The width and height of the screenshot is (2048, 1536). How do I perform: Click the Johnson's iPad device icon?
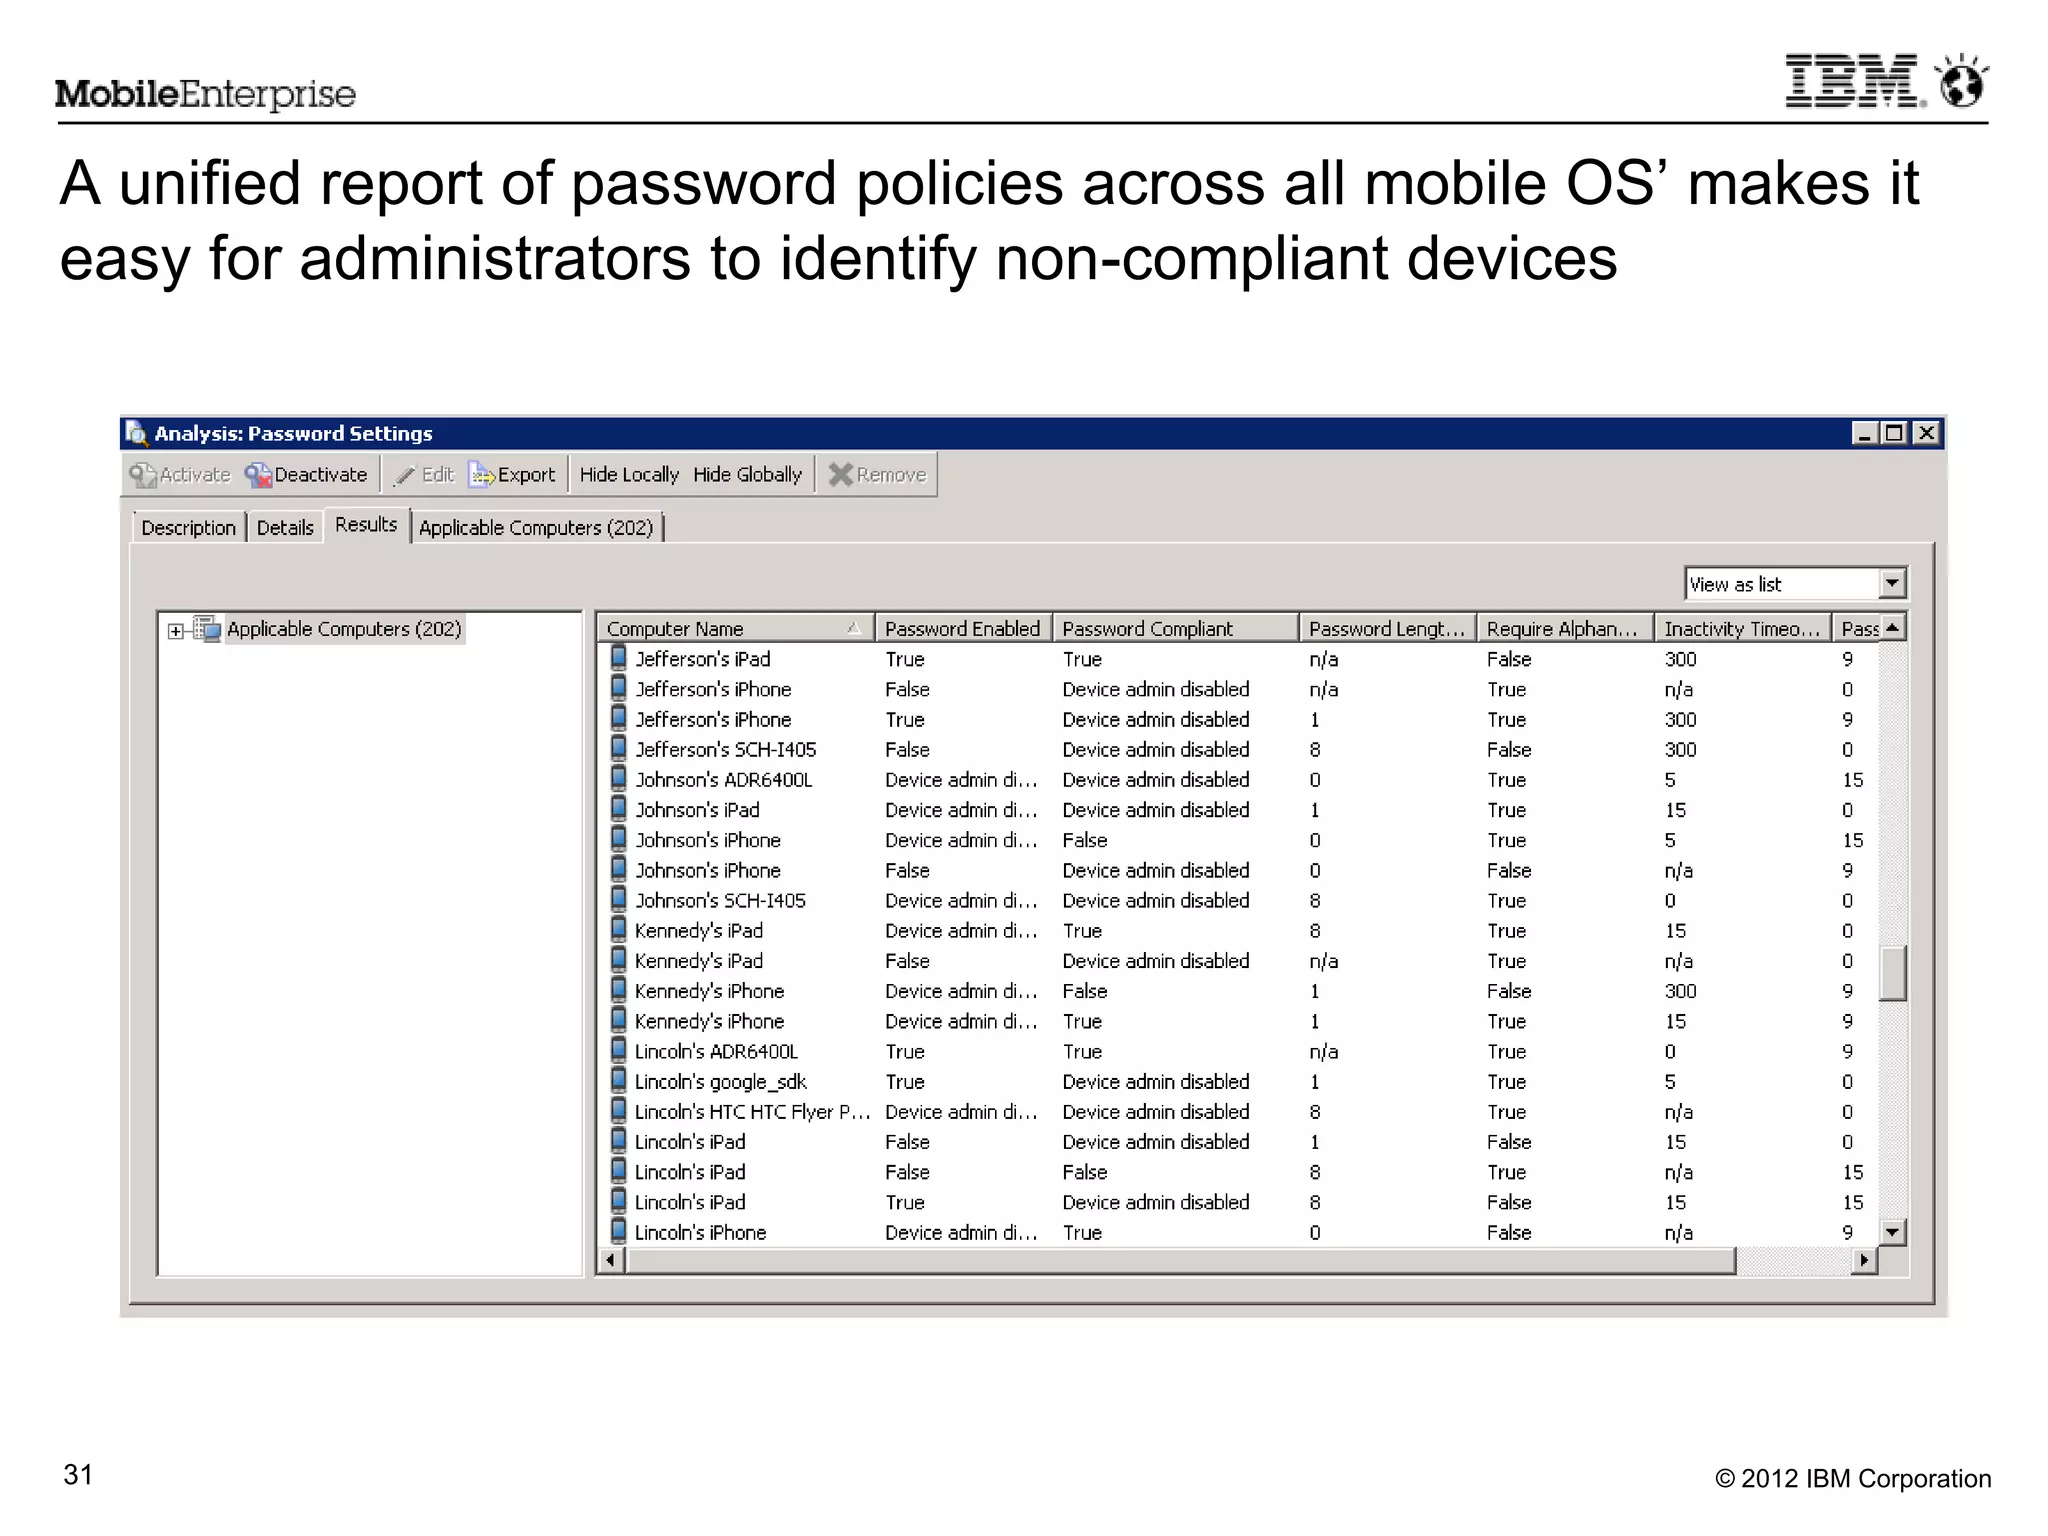[619, 809]
